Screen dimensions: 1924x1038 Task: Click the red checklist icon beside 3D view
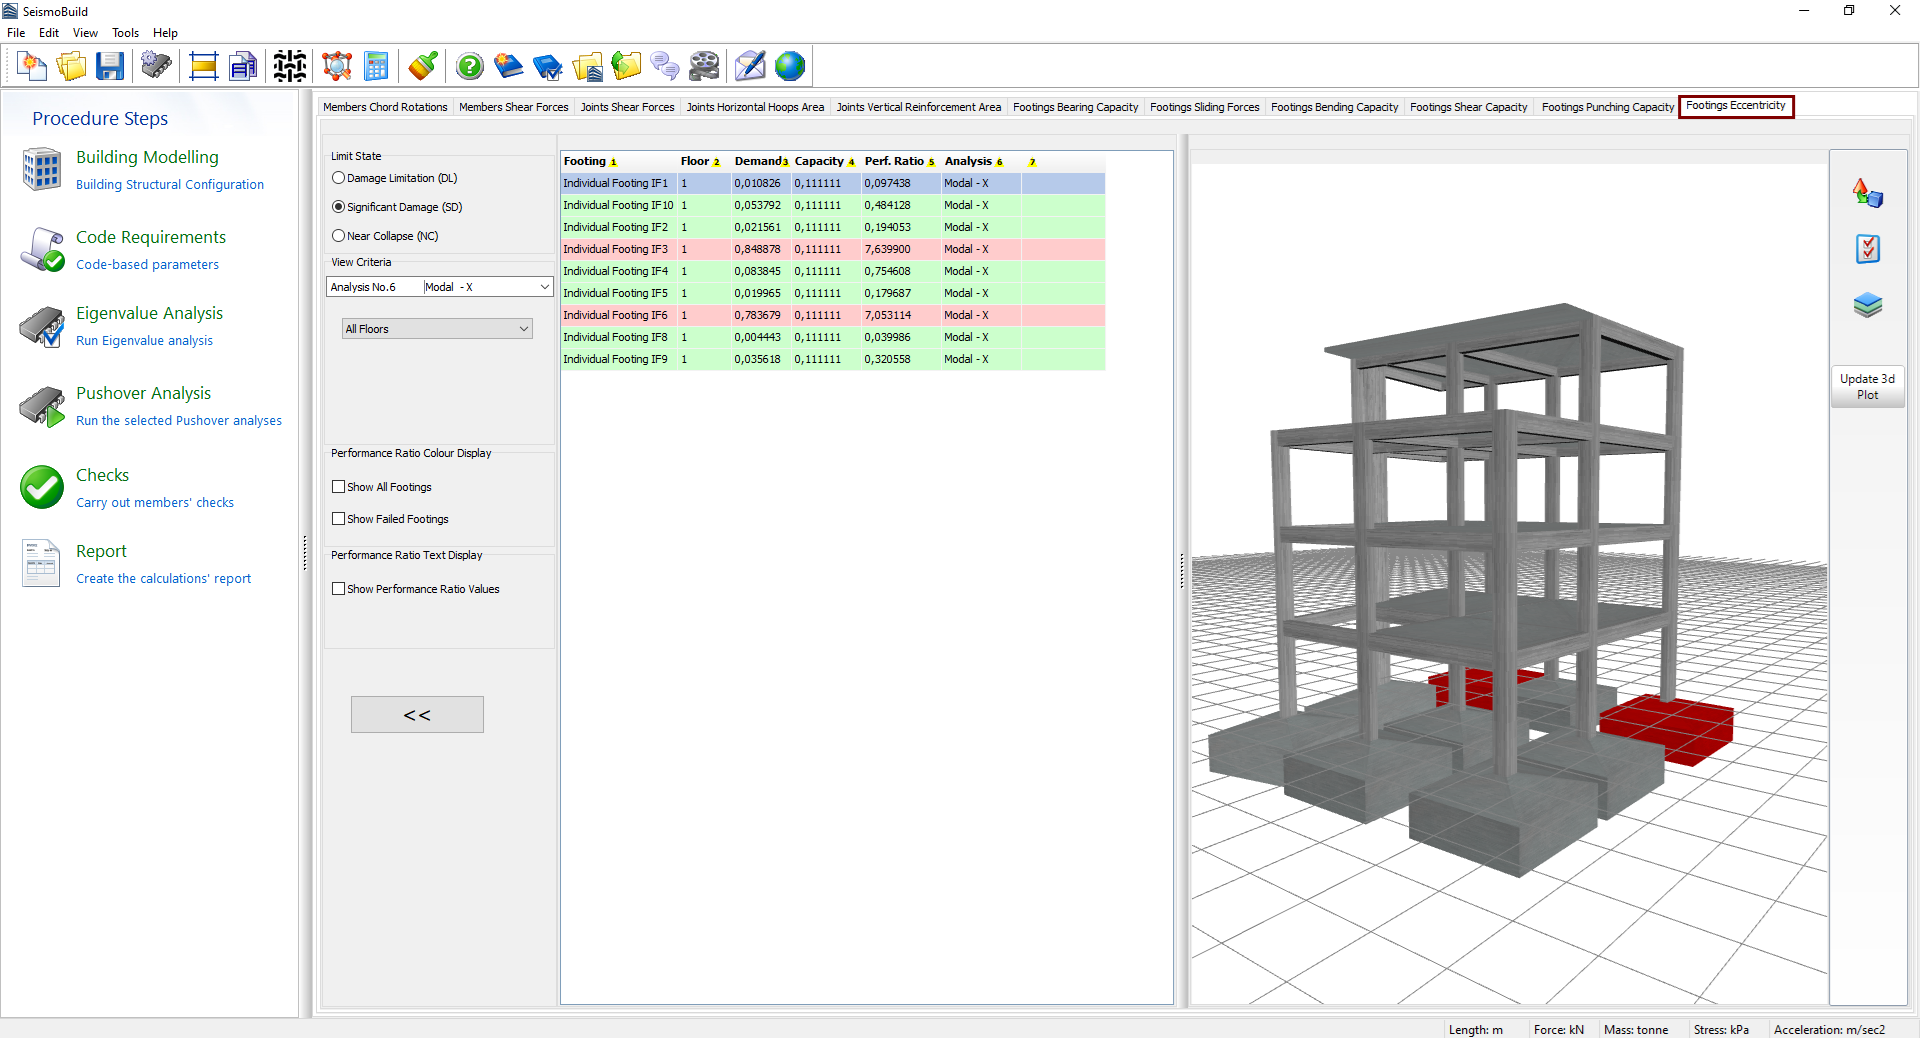coord(1867,249)
